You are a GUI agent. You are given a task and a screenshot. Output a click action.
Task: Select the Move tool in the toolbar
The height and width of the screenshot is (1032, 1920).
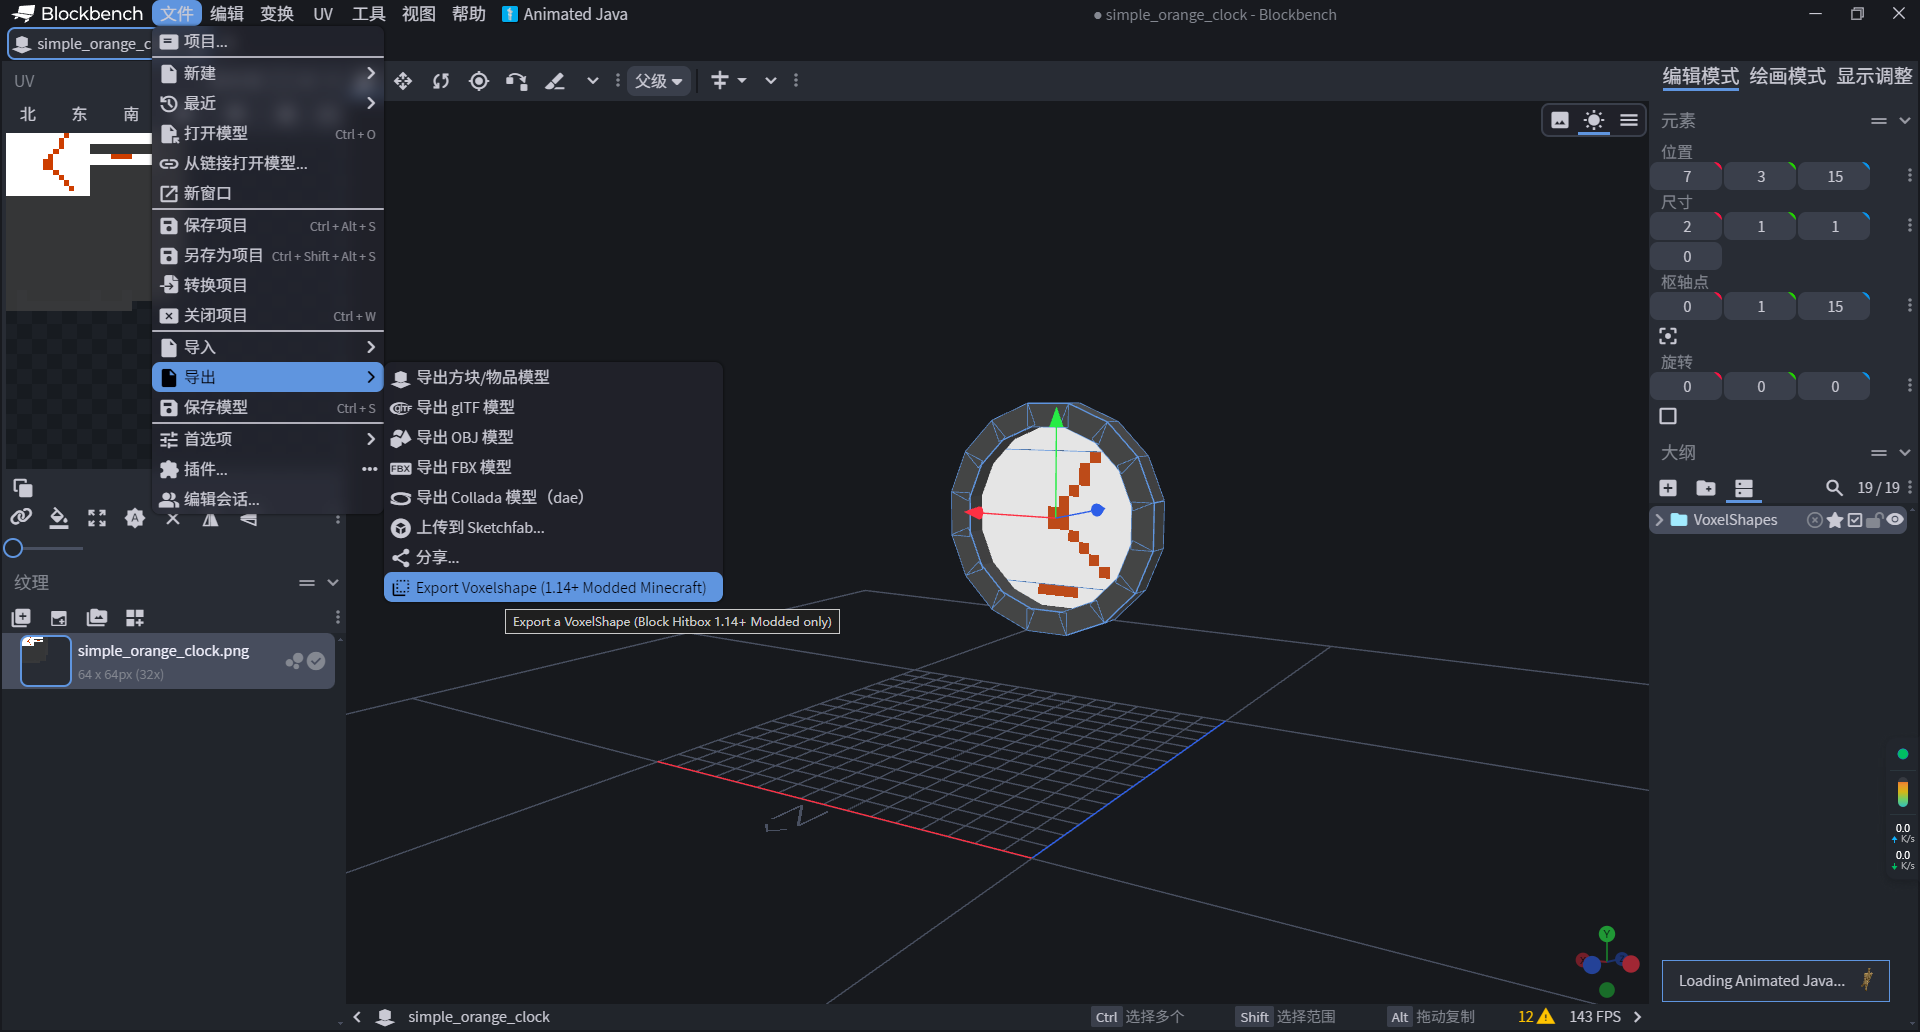(x=403, y=81)
